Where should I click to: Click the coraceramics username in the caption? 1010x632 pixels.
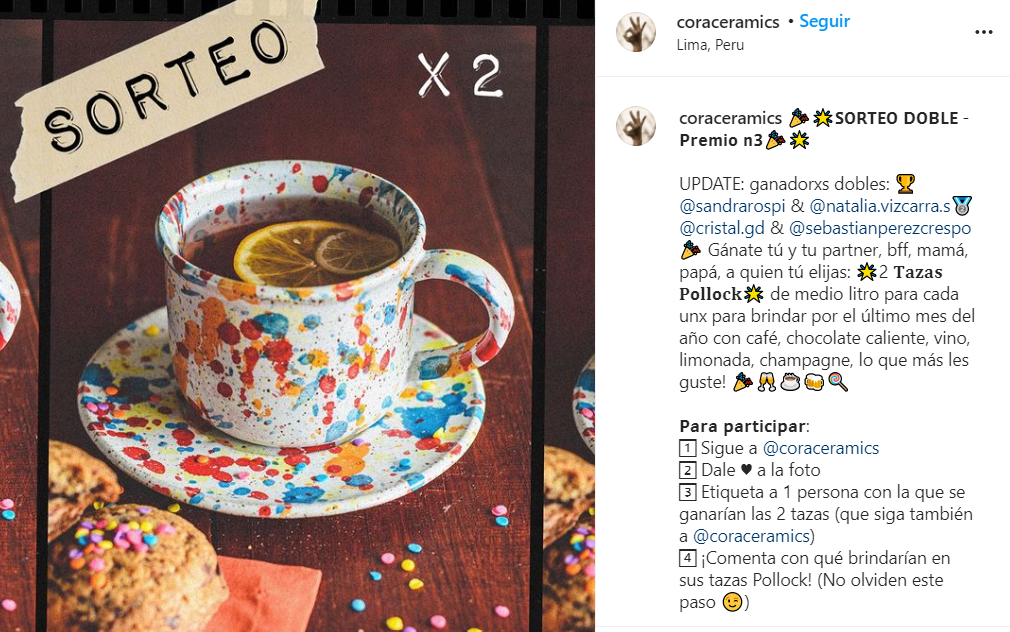tap(730, 119)
